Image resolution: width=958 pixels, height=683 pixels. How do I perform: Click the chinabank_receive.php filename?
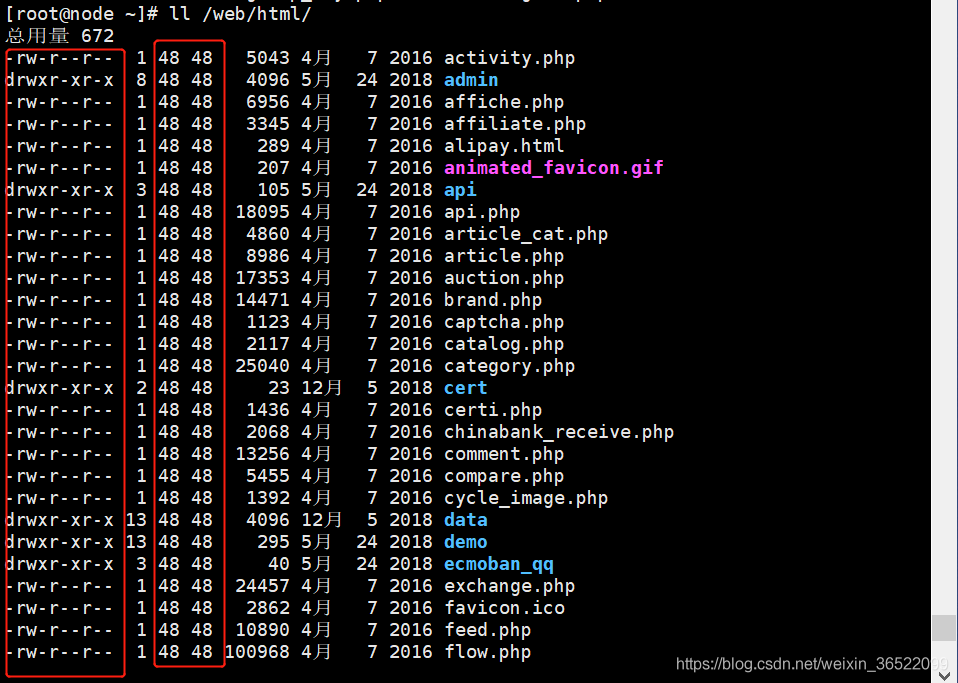pyautogui.click(x=558, y=432)
